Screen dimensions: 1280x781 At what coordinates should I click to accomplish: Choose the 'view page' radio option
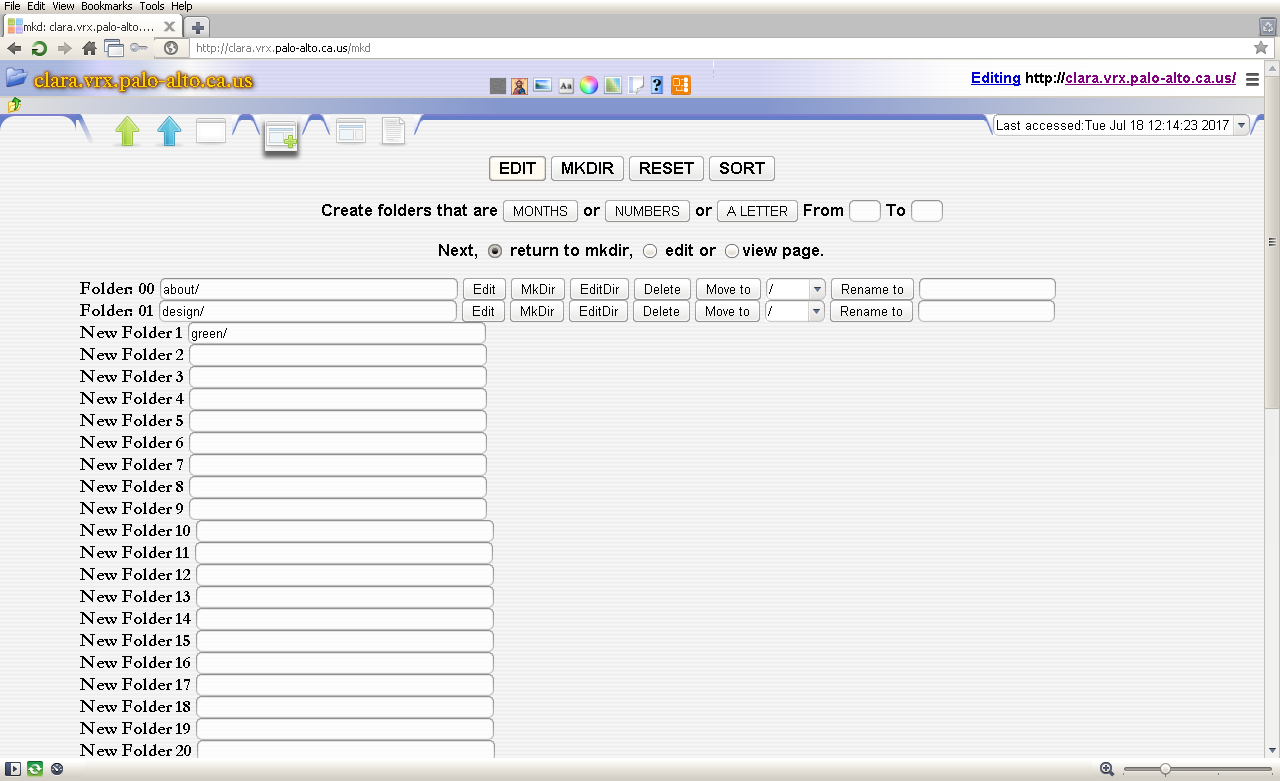click(x=732, y=251)
